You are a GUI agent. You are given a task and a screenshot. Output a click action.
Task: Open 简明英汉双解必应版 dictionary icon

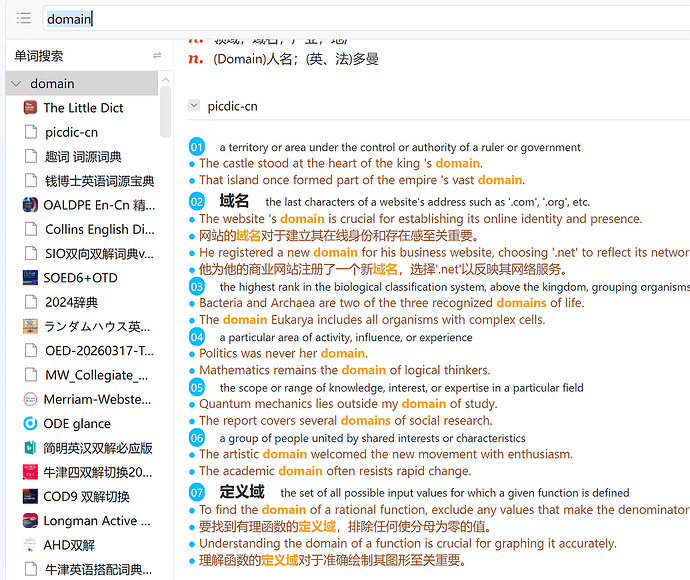[30, 448]
